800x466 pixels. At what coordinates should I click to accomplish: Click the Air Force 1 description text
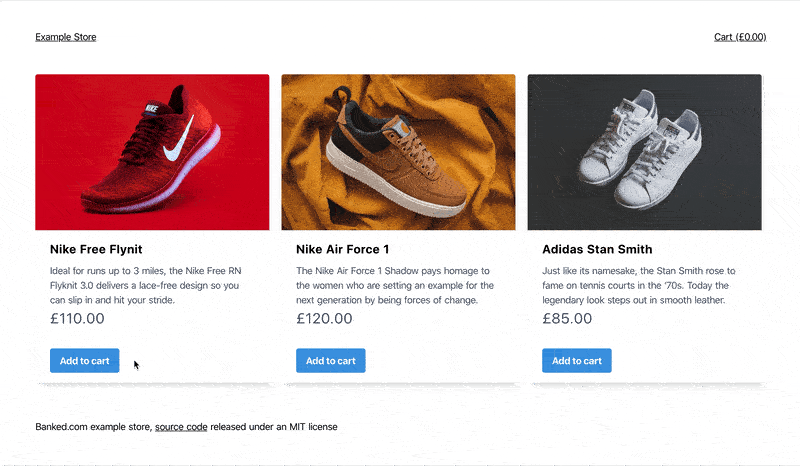coord(395,285)
